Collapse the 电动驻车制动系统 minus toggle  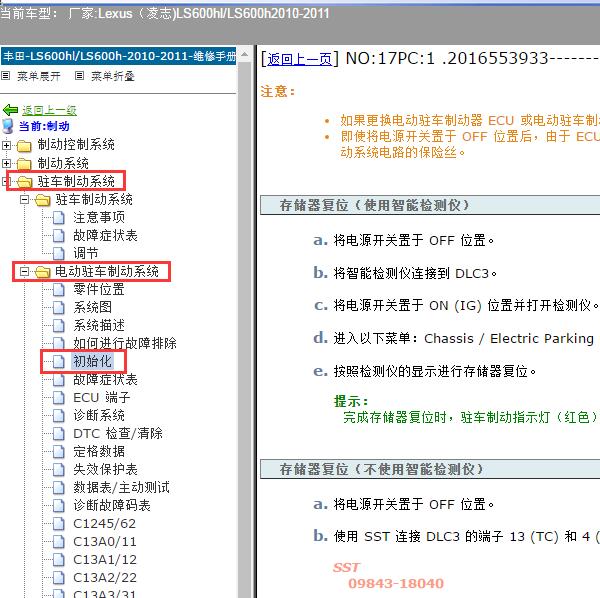point(24,271)
